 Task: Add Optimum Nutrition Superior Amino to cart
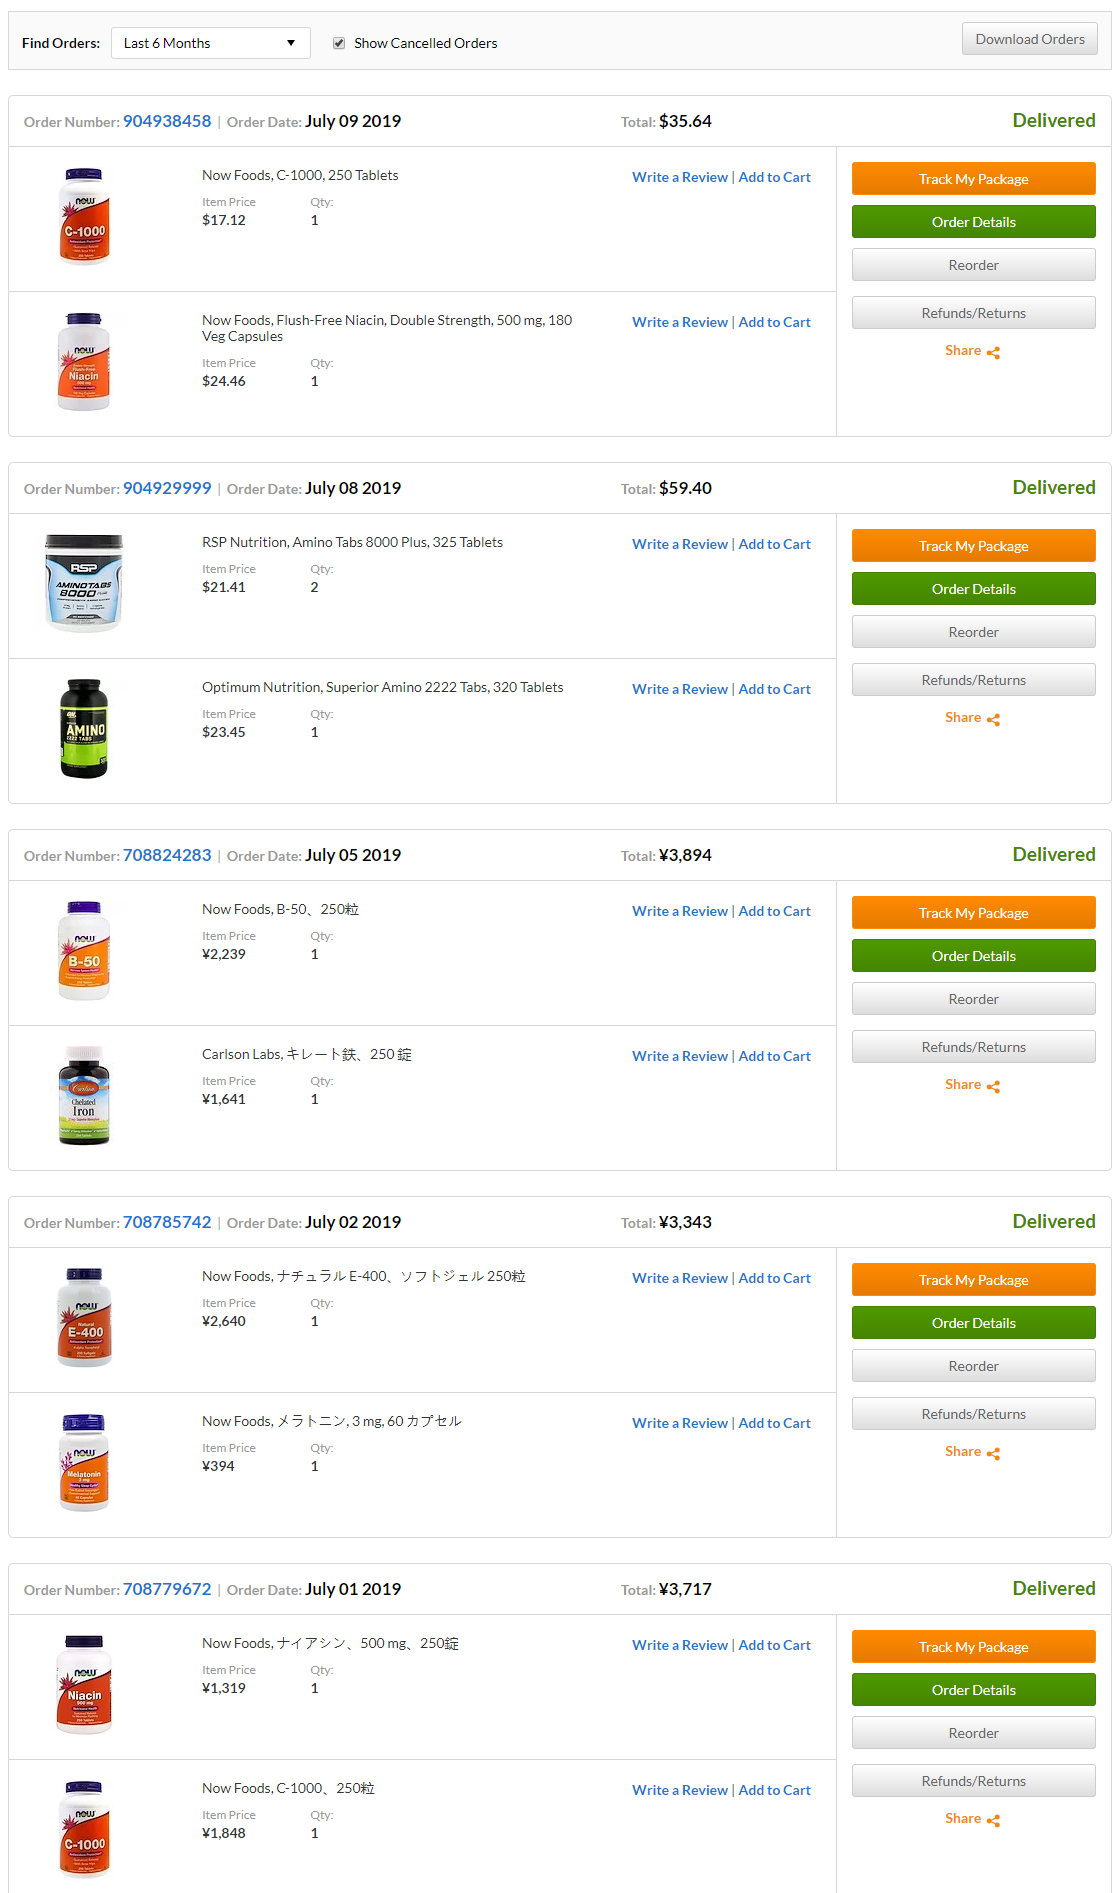775,689
